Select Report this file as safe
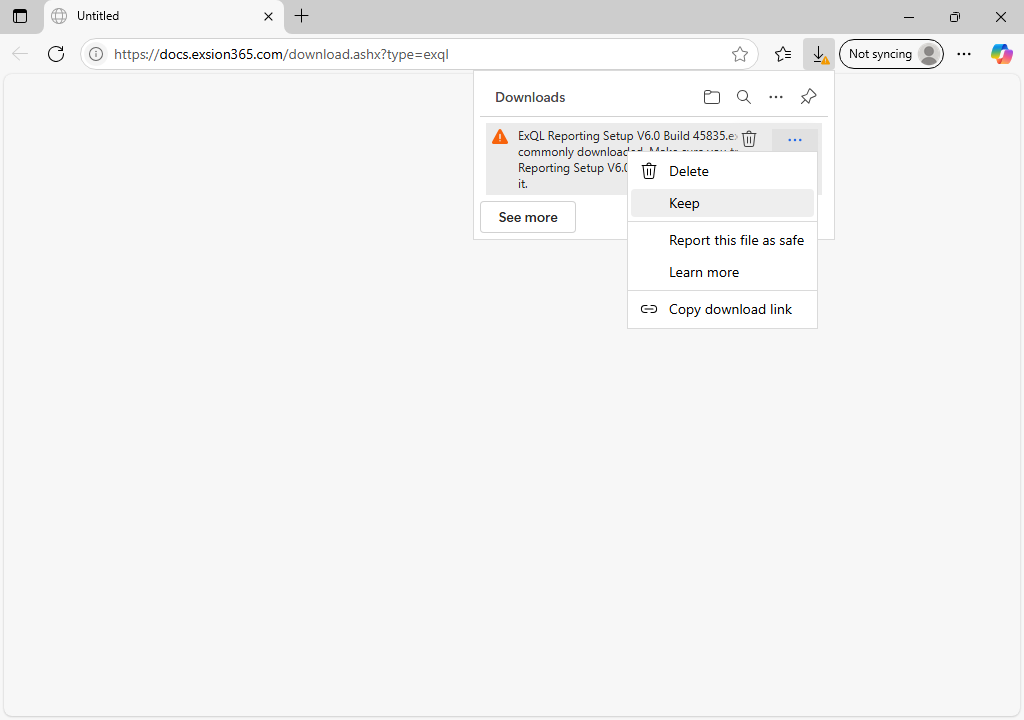 (722, 240)
